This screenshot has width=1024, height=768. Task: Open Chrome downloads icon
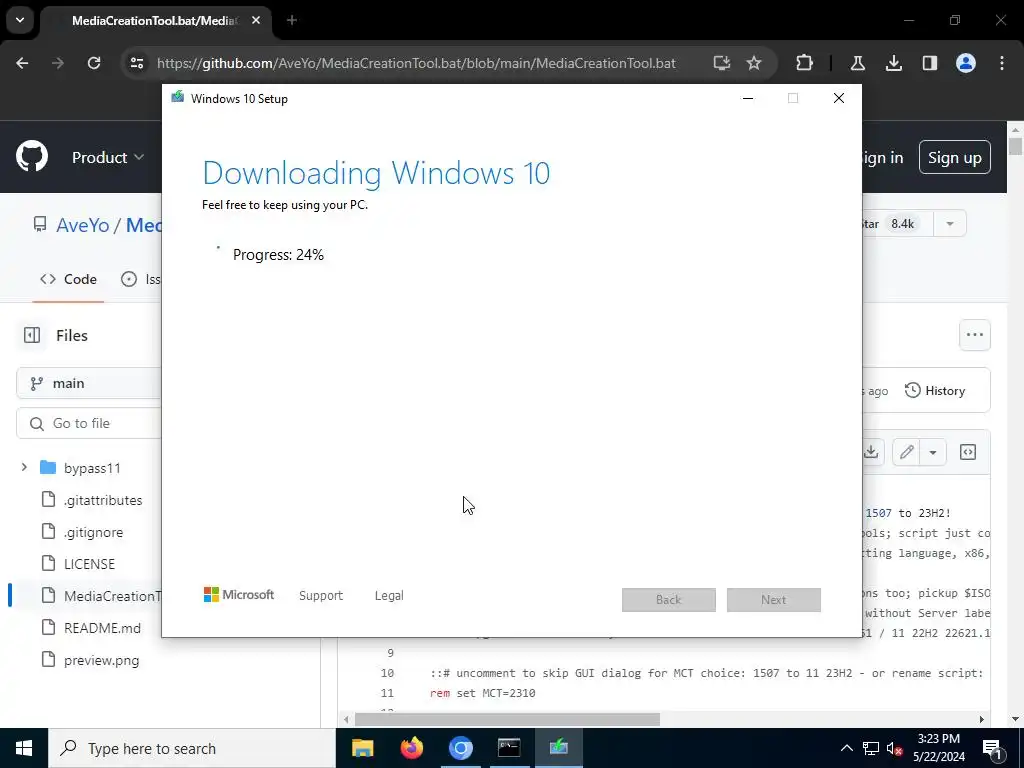click(893, 63)
